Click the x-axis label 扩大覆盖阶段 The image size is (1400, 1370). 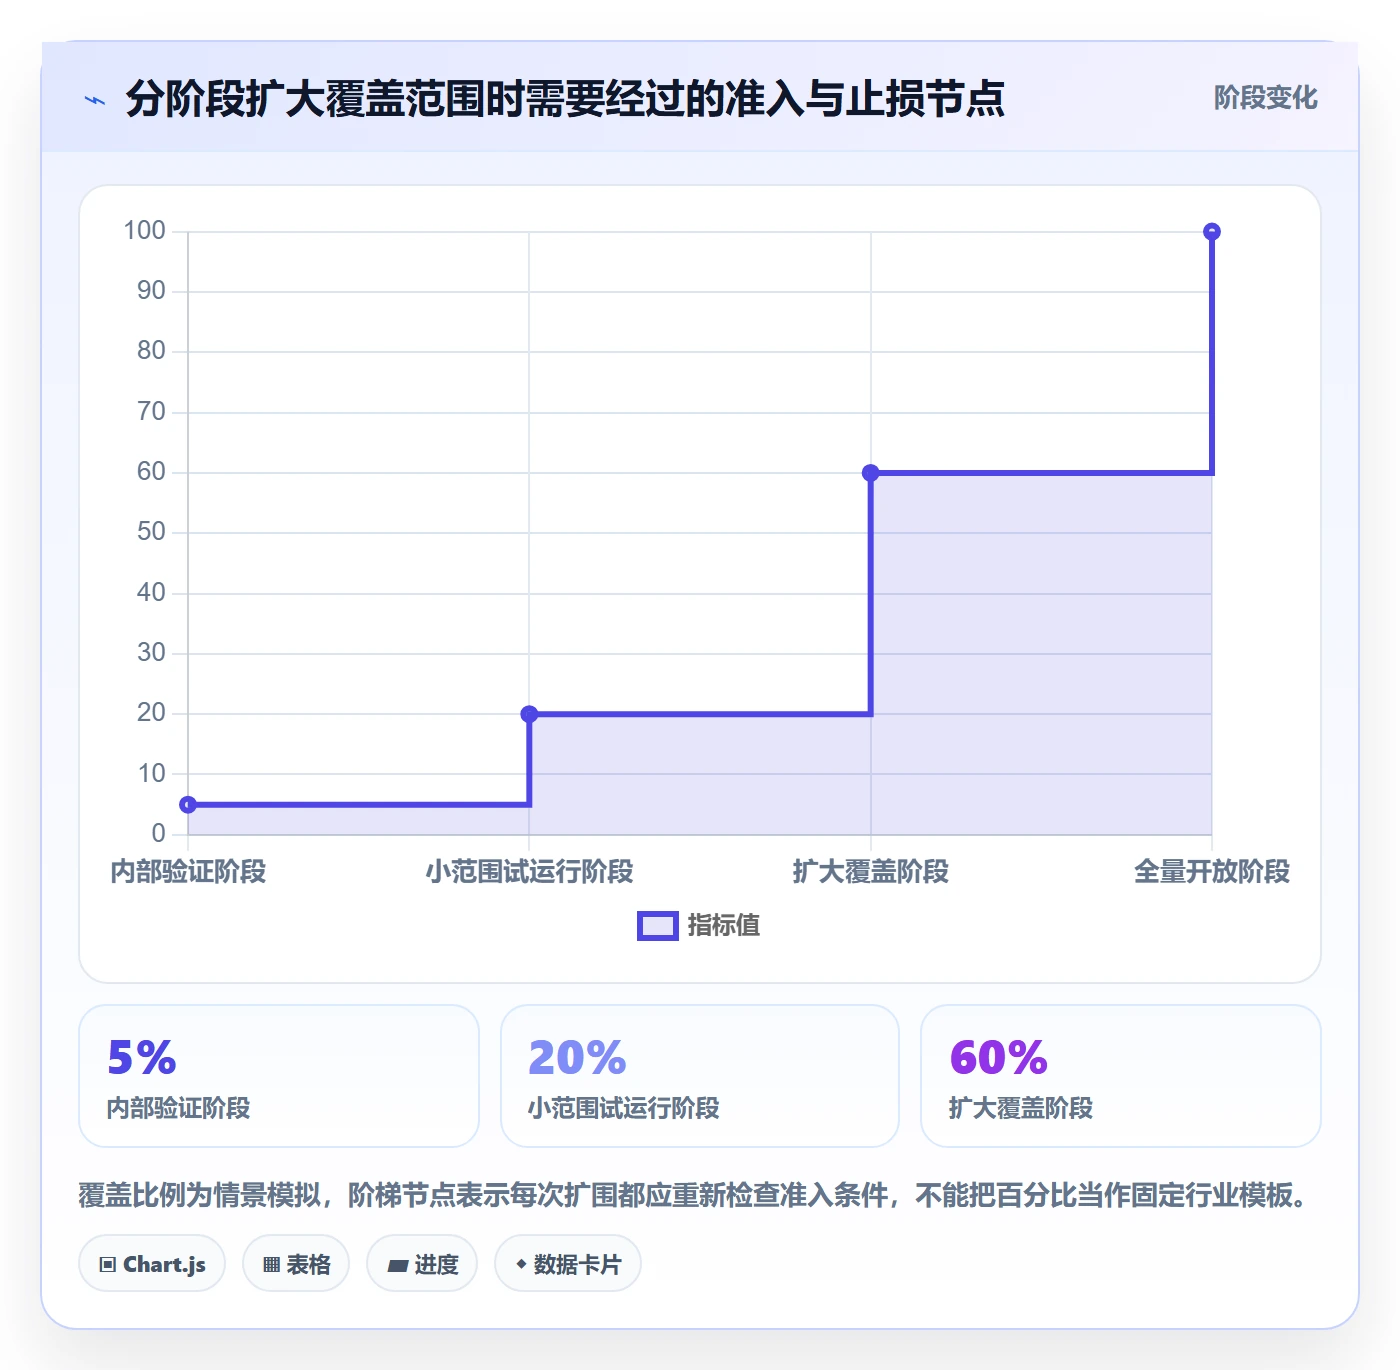[x=871, y=872]
